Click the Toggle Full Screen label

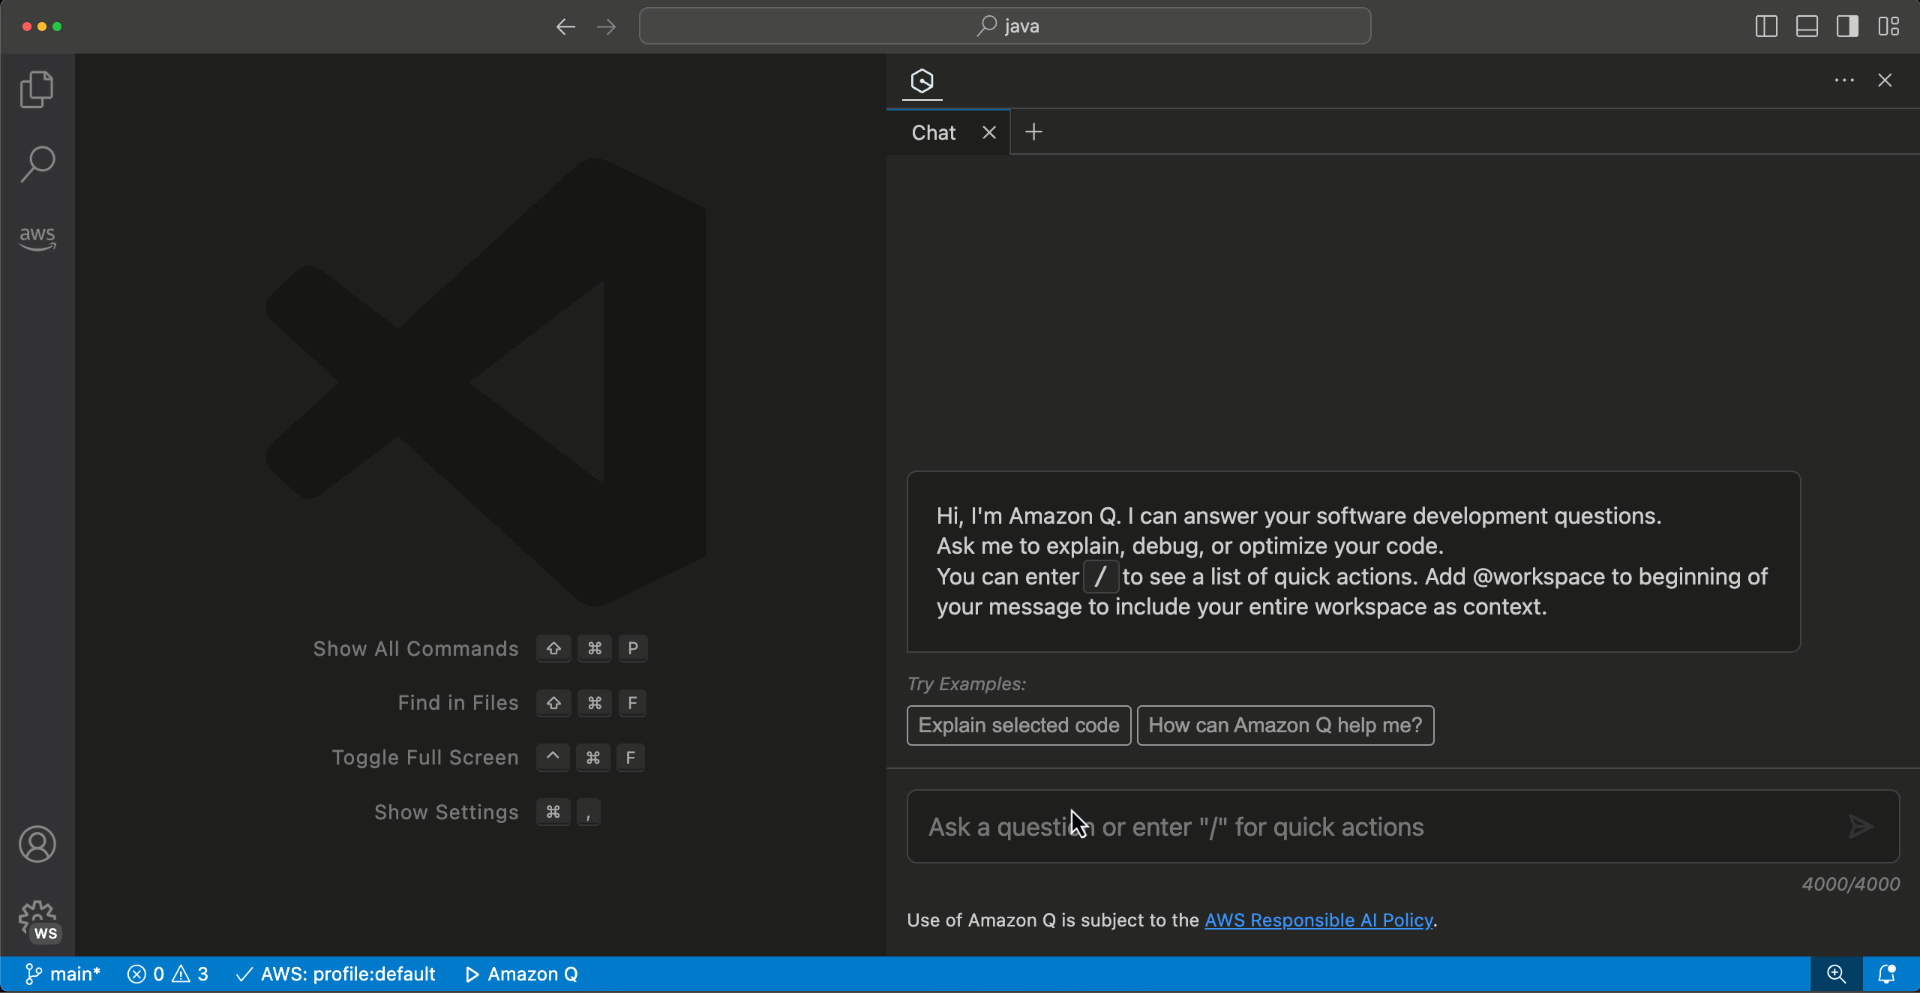(425, 758)
